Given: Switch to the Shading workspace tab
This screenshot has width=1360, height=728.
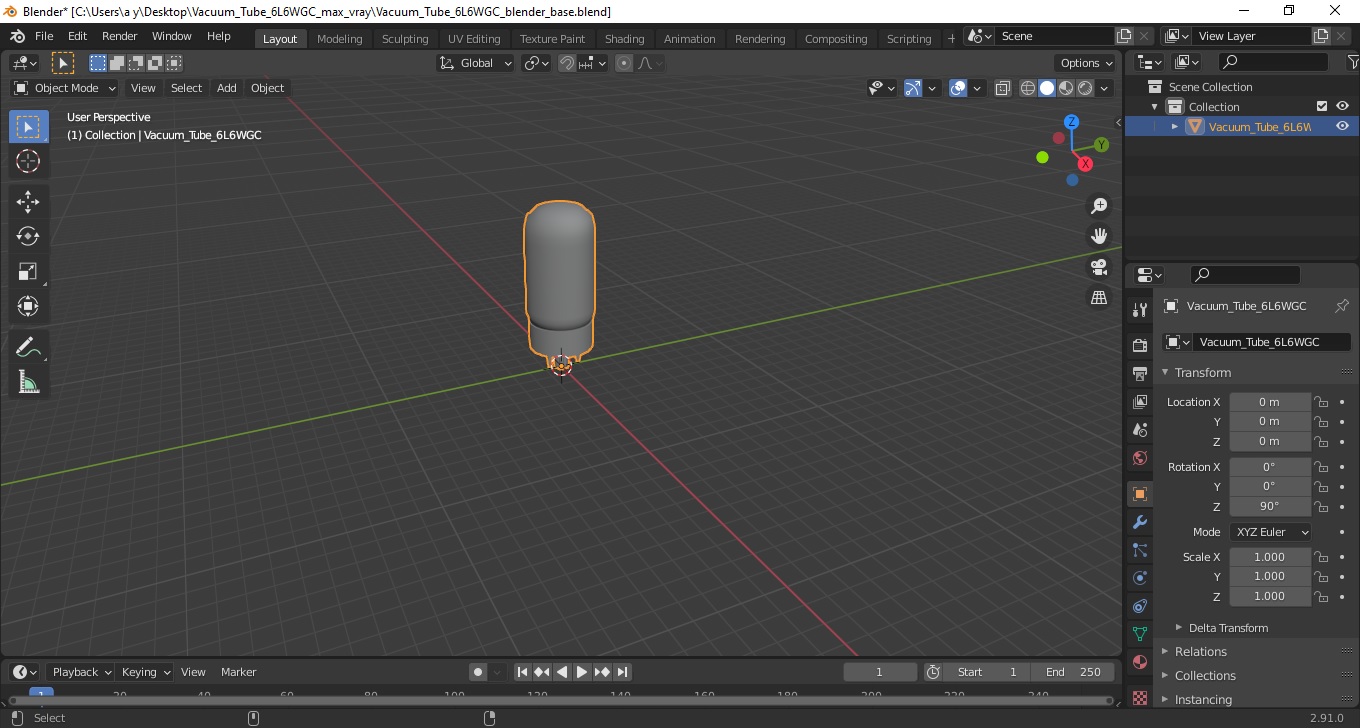Looking at the screenshot, I should [624, 38].
